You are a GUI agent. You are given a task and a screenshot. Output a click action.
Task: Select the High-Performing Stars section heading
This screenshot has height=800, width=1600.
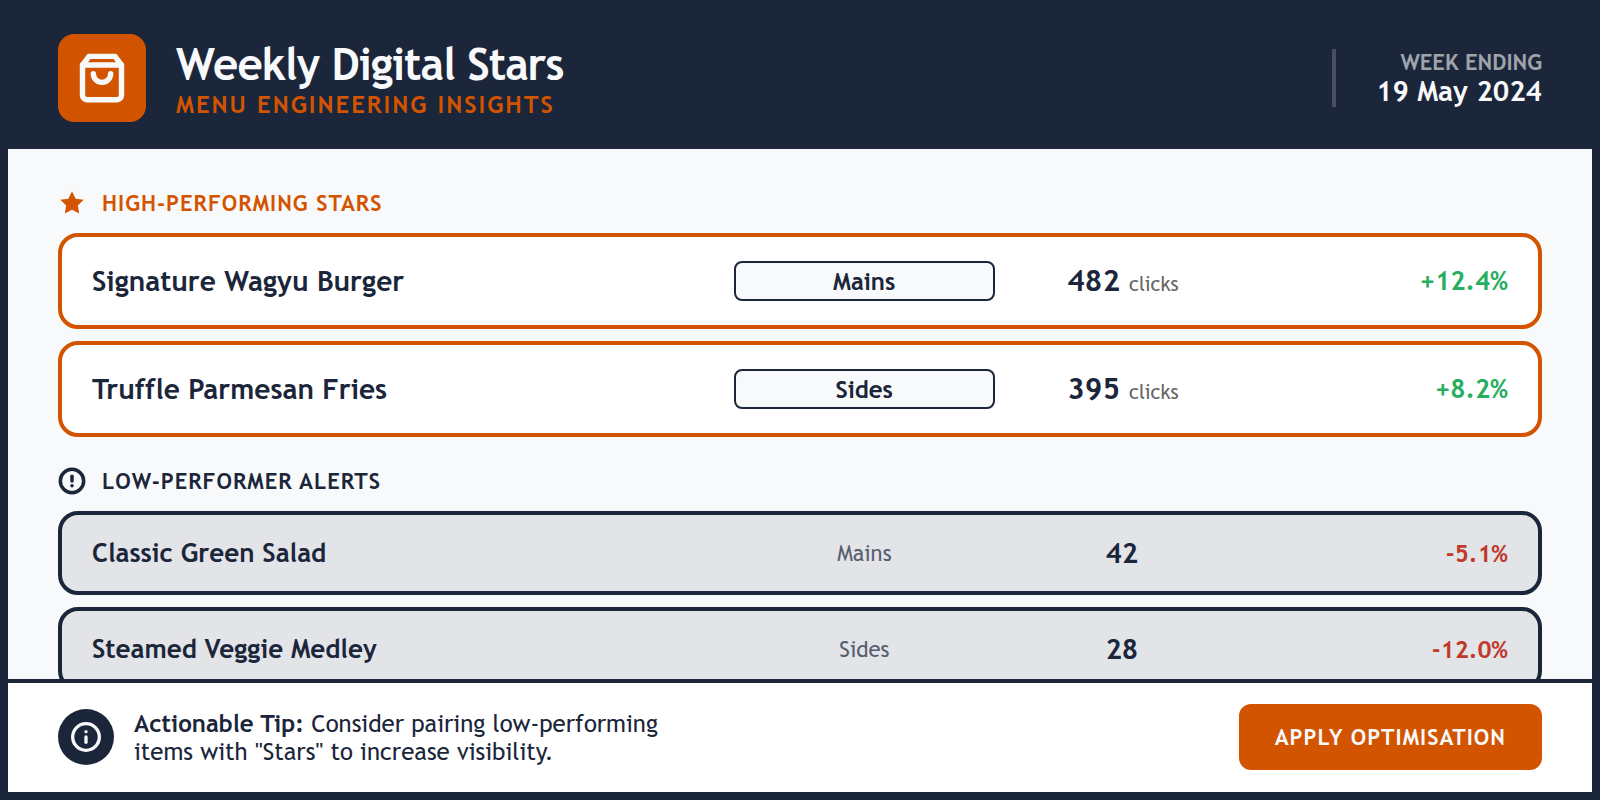tap(240, 203)
